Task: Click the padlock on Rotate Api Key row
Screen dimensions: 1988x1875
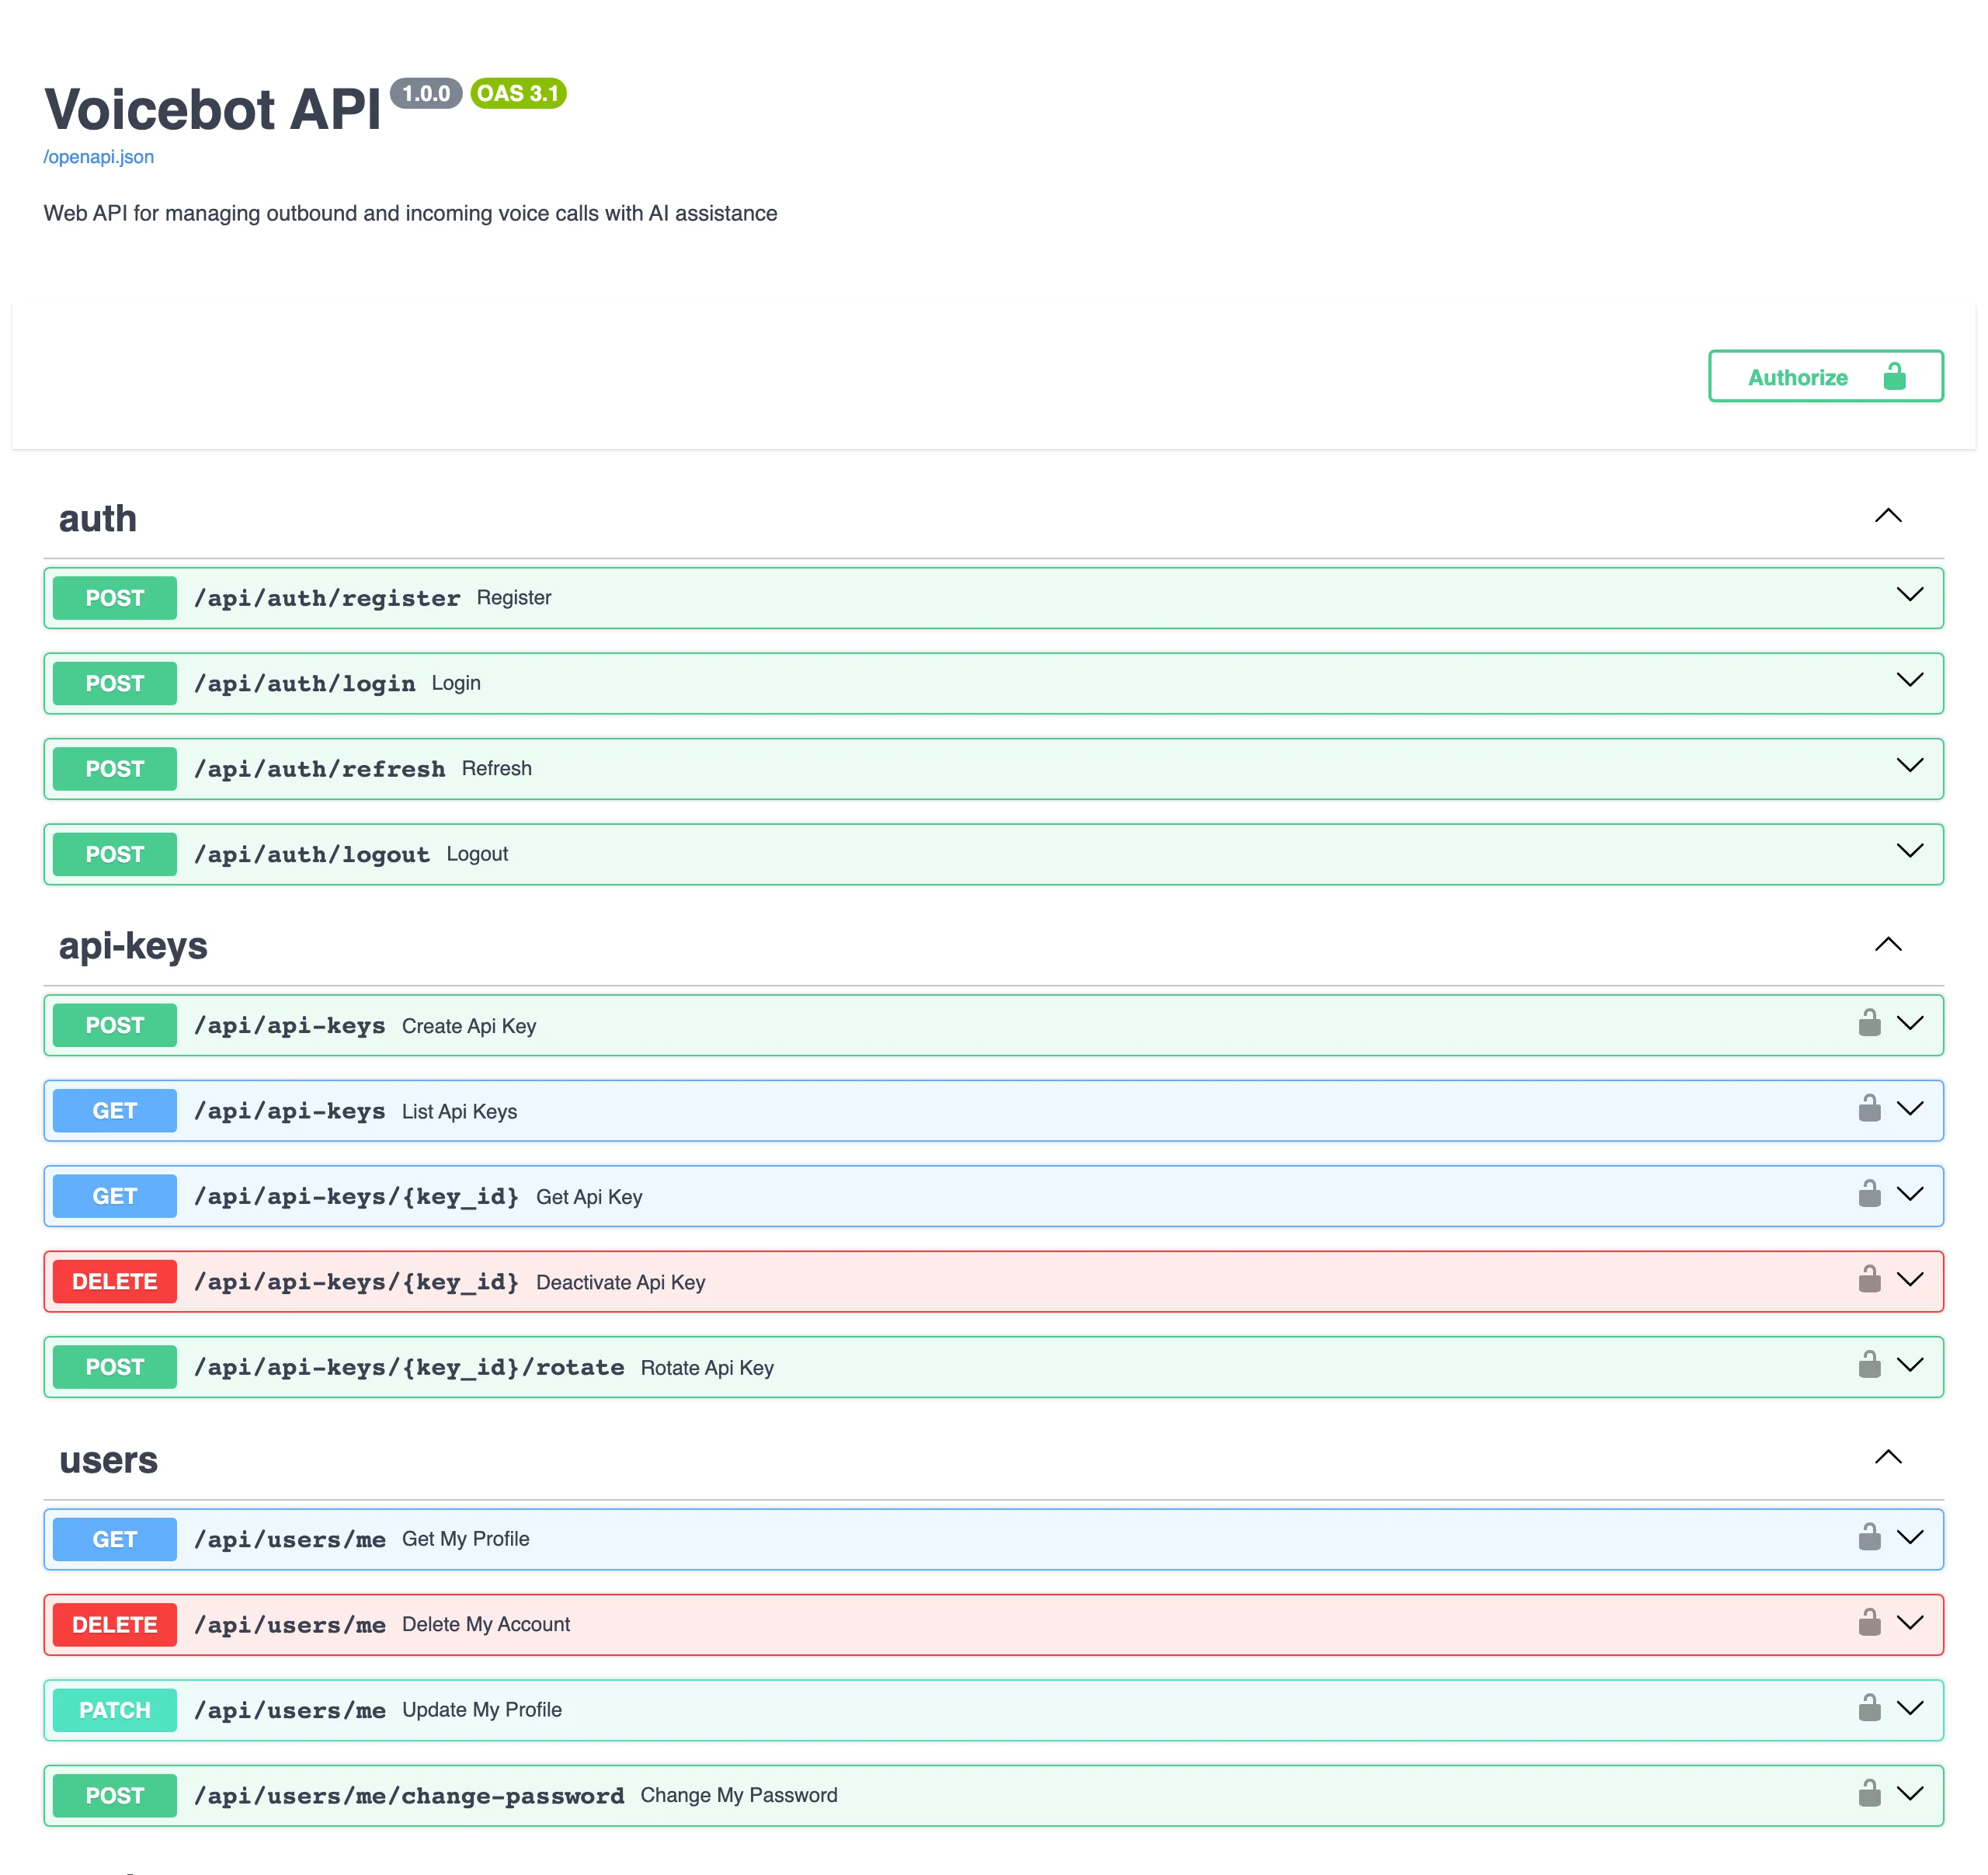Action: pos(1869,1365)
